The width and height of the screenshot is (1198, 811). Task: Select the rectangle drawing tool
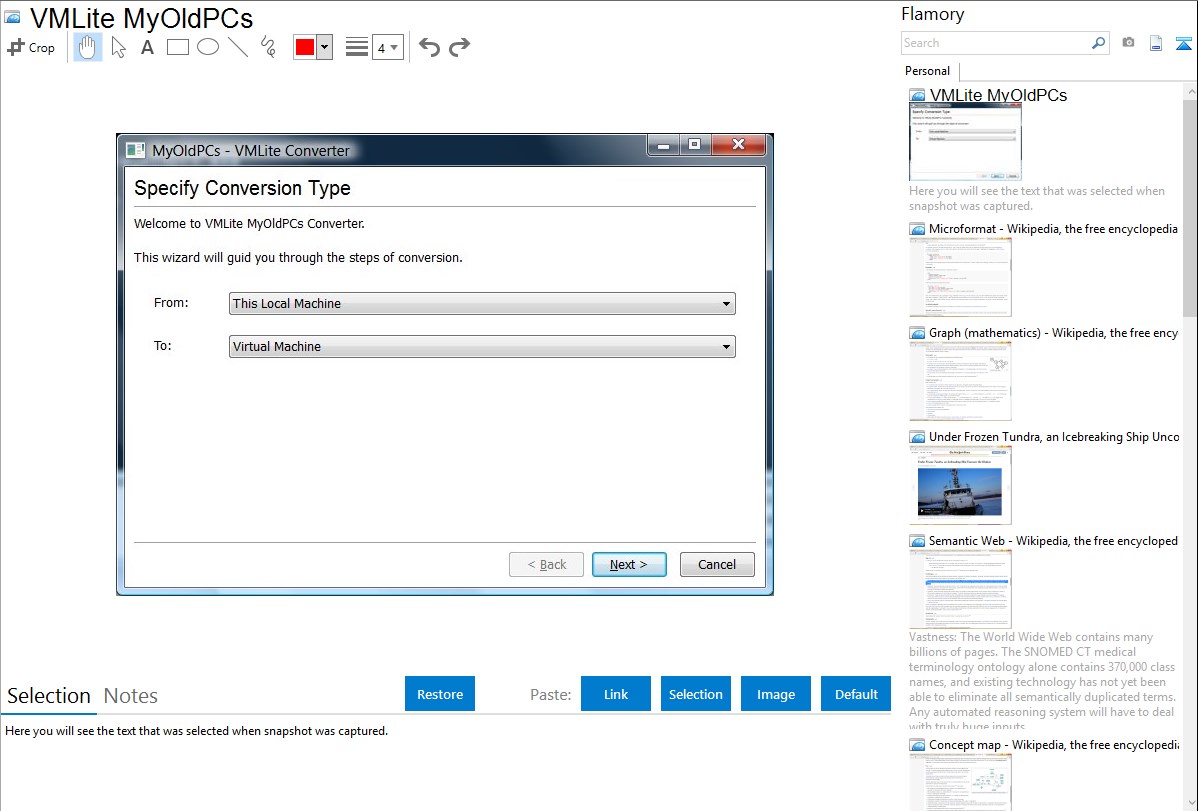(x=177, y=47)
